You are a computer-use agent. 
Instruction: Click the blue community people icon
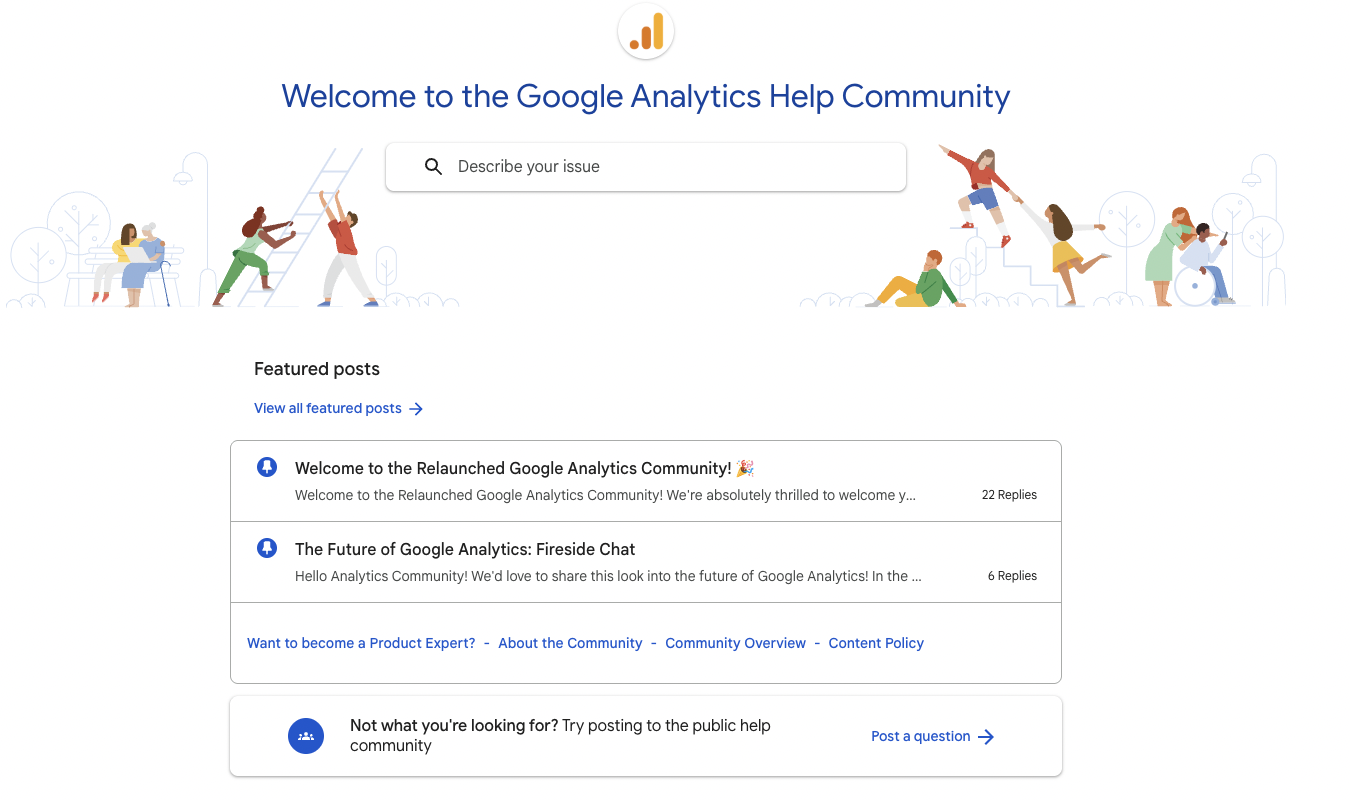(x=306, y=736)
